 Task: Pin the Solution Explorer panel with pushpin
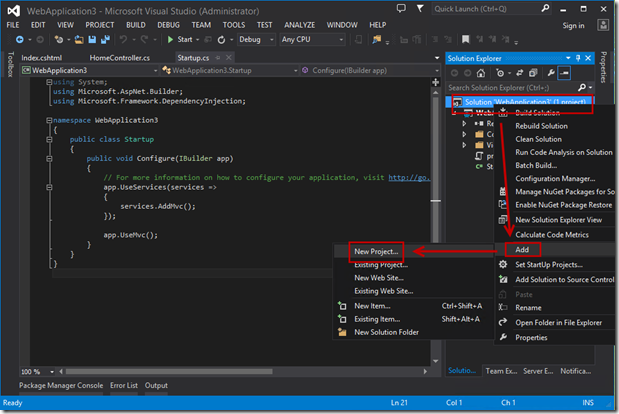[x=578, y=58]
